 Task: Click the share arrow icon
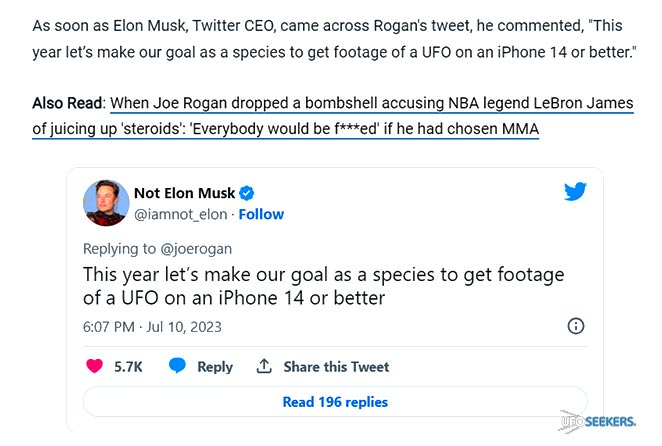[264, 366]
